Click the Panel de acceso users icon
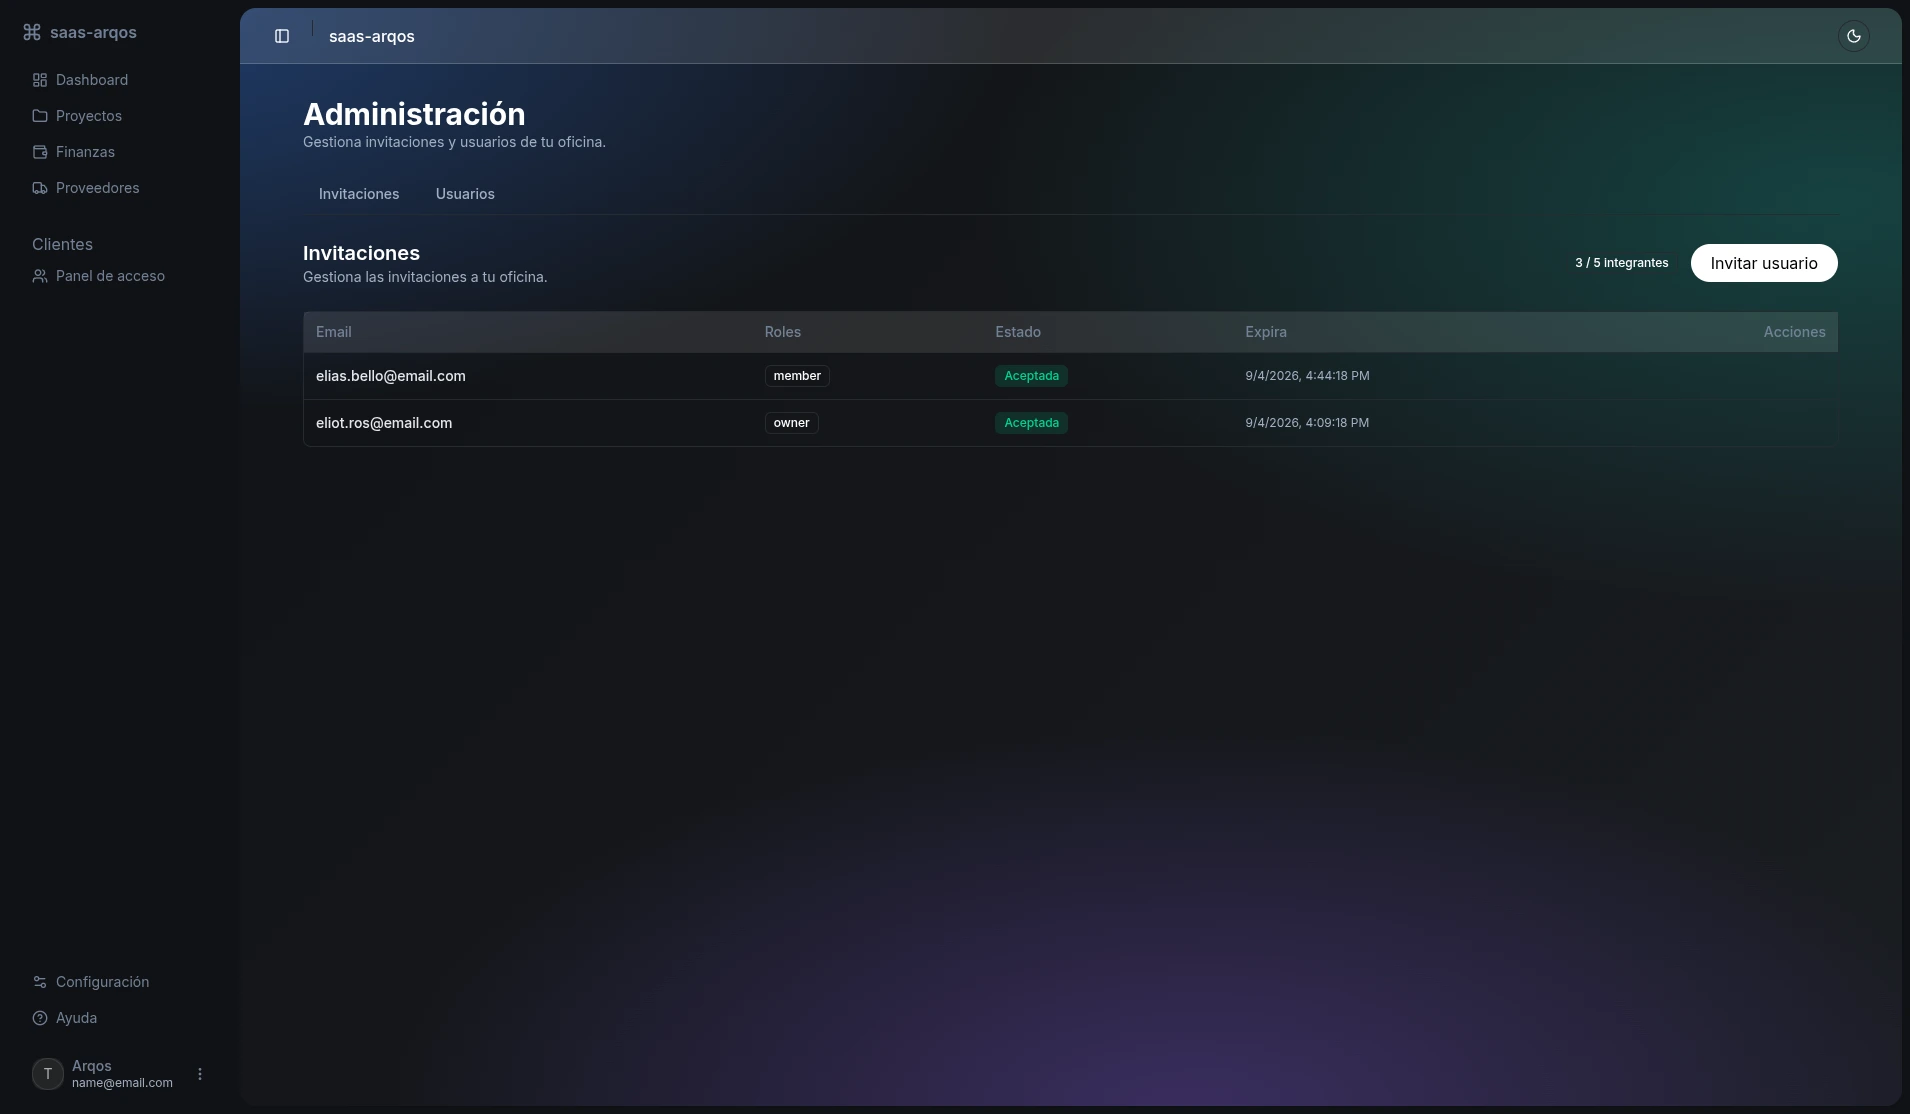Viewport: 1910px width, 1114px height. coord(40,276)
